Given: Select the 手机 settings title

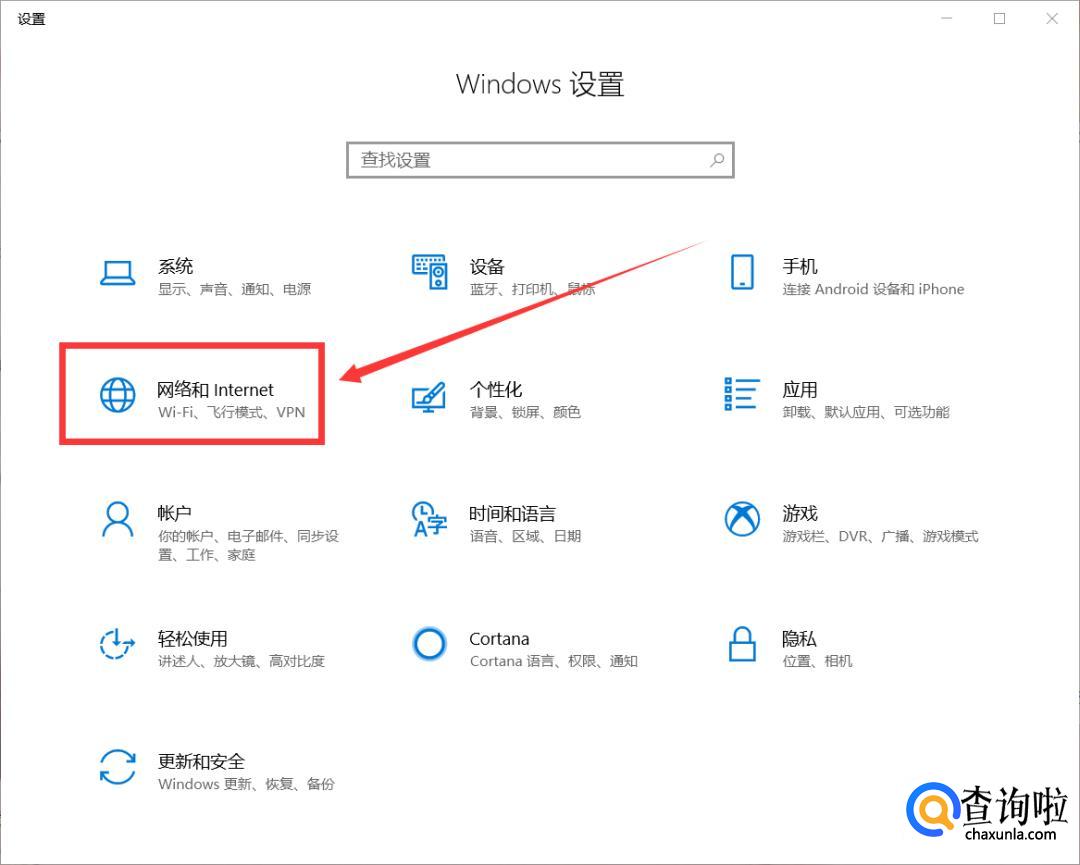Looking at the screenshot, I should coord(800,266).
